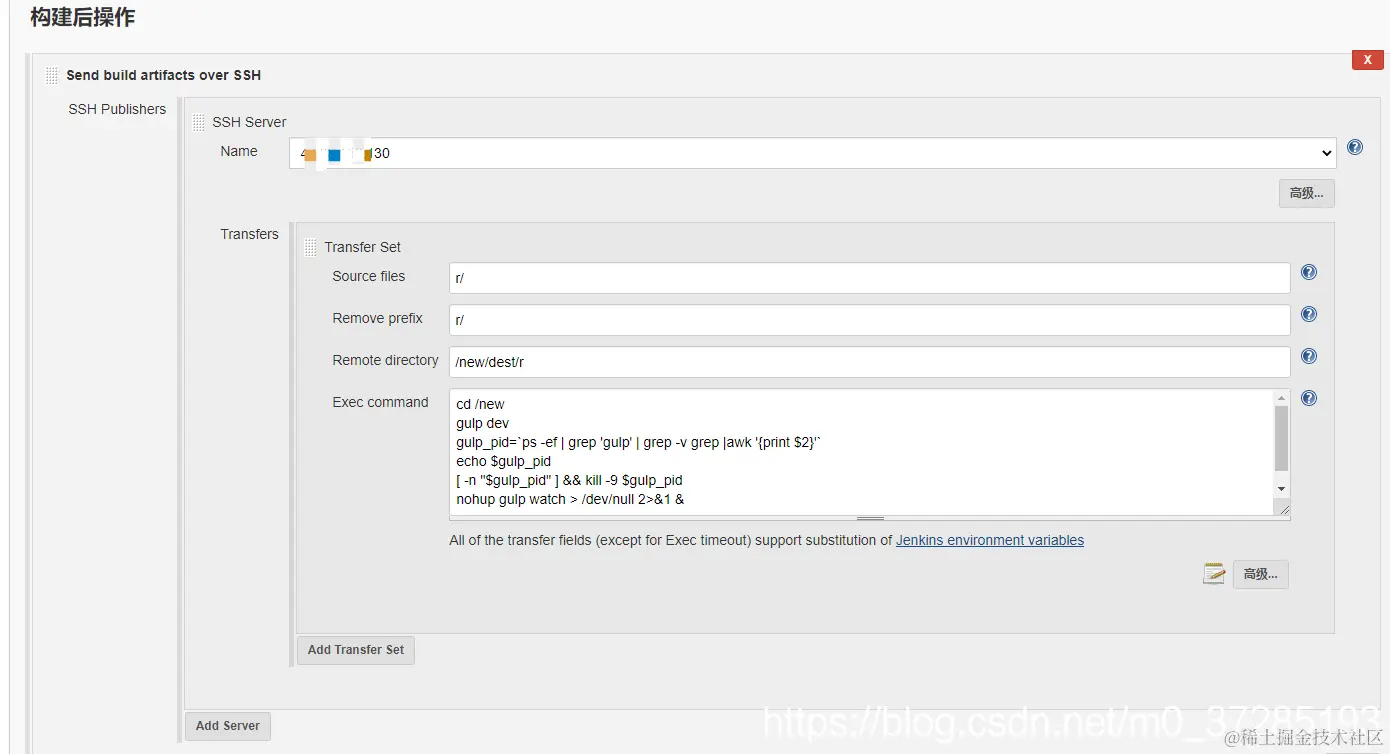1390x754 pixels.
Task: Click 高级 button below Exec command
Action: point(1260,574)
